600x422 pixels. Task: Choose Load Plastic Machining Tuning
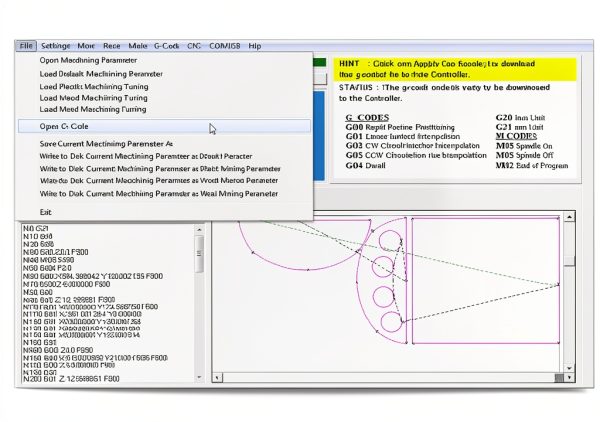click(94, 86)
